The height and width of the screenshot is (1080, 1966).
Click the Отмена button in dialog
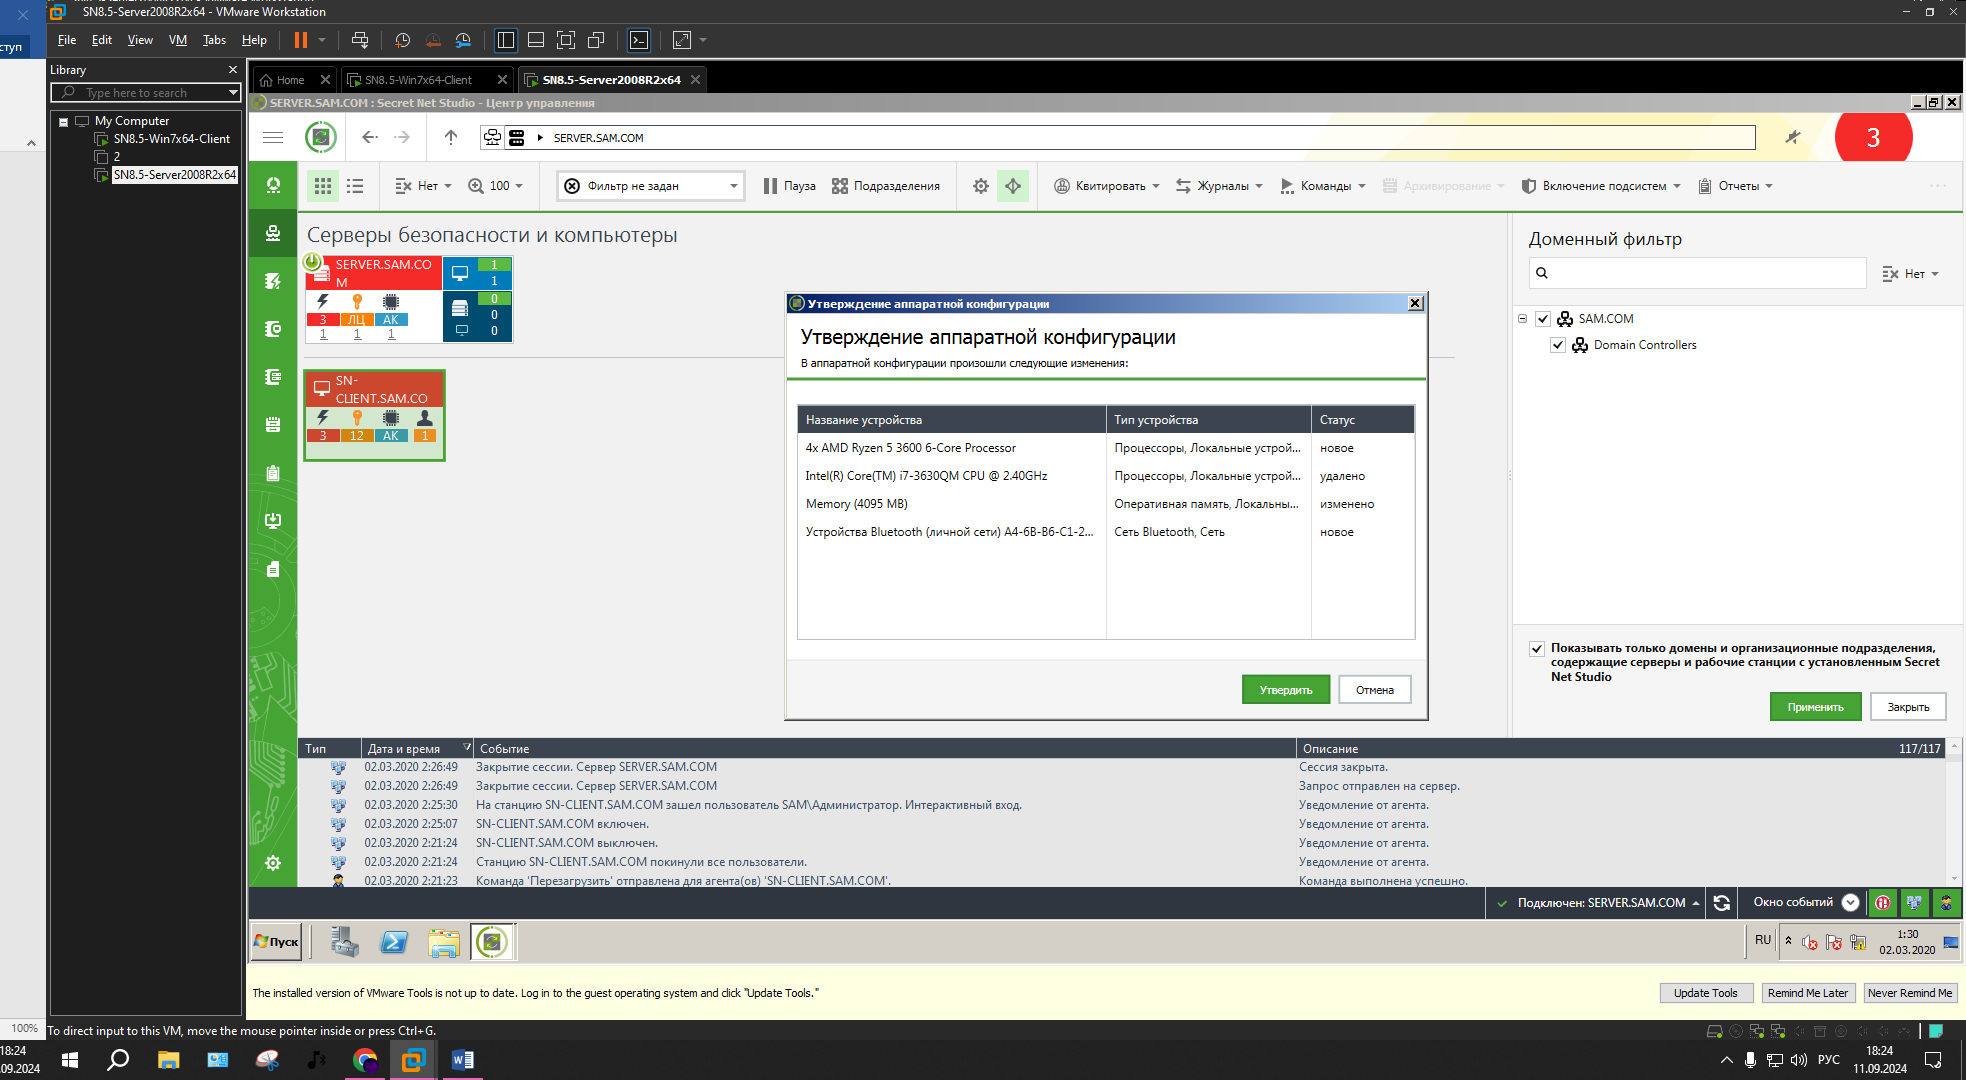click(x=1375, y=690)
